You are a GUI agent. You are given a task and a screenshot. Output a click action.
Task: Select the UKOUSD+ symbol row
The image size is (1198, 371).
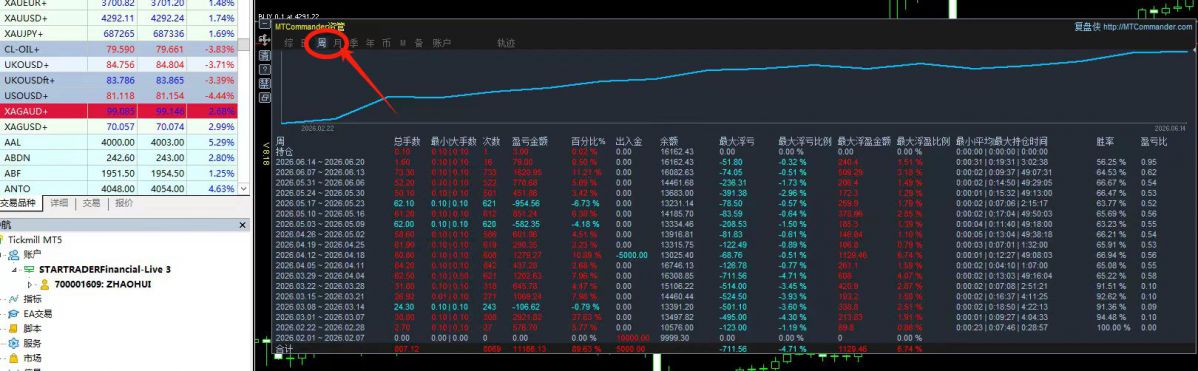(118, 64)
